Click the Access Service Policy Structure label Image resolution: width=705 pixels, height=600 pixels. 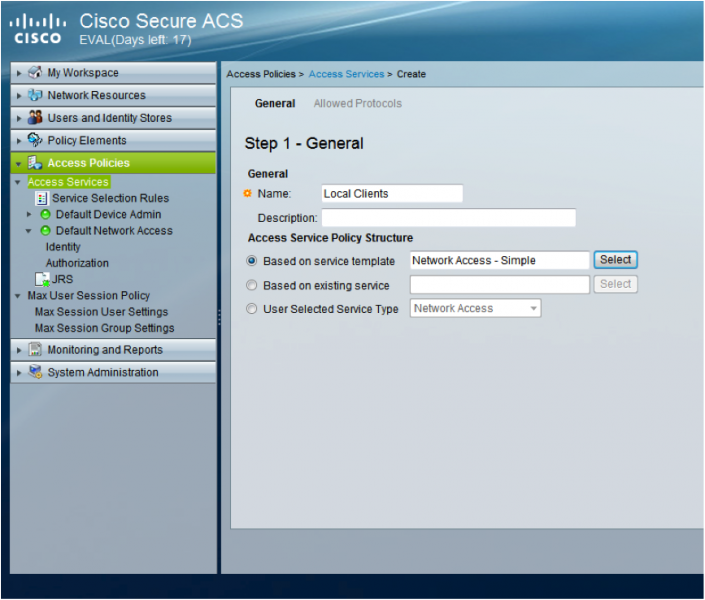330,238
